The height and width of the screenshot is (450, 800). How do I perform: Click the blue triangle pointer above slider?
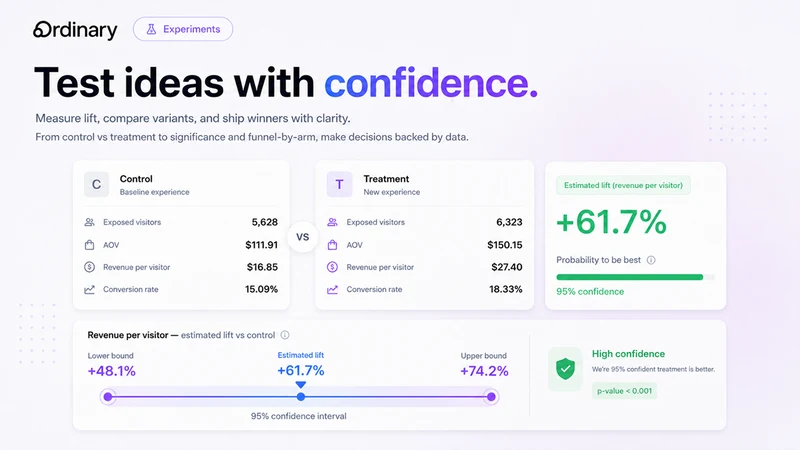(301, 385)
